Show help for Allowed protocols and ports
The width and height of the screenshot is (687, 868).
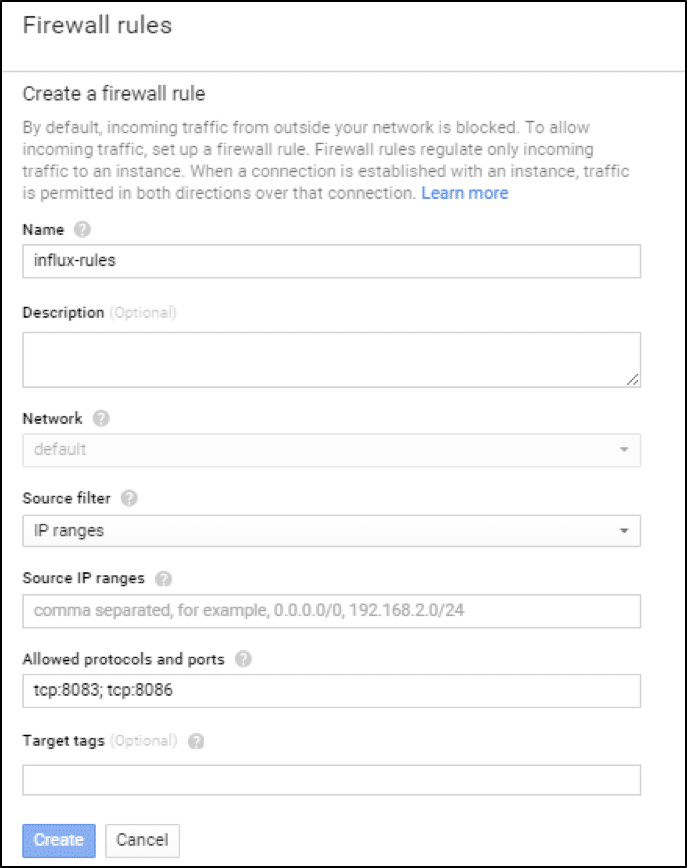coord(244,659)
